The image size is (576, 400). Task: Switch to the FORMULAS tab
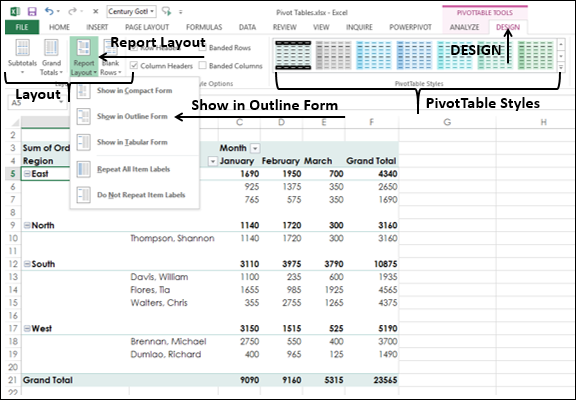[x=204, y=27]
